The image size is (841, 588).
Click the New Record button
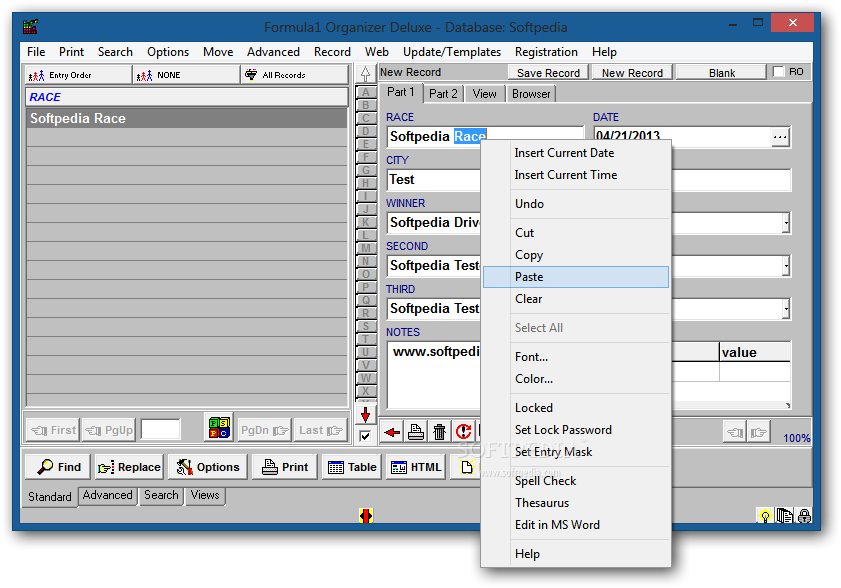pos(632,72)
